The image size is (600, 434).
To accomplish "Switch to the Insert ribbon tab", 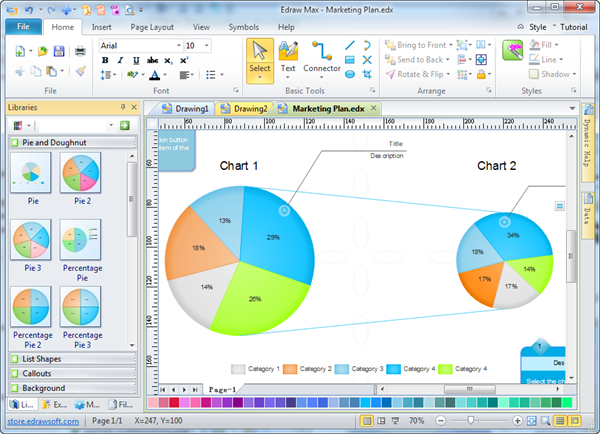I will click(x=101, y=27).
